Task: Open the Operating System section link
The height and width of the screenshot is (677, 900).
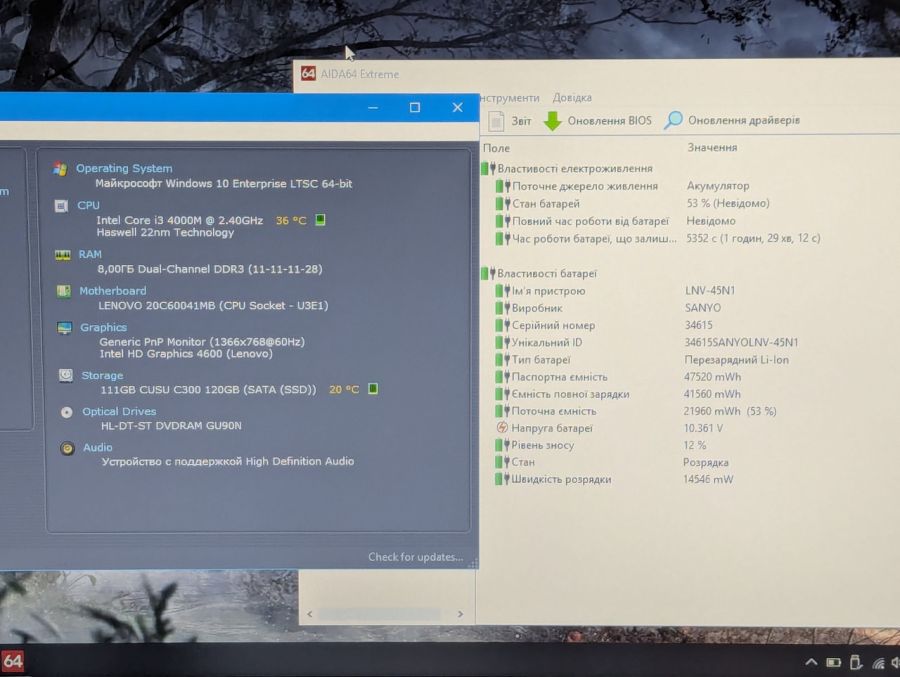Action: point(124,168)
